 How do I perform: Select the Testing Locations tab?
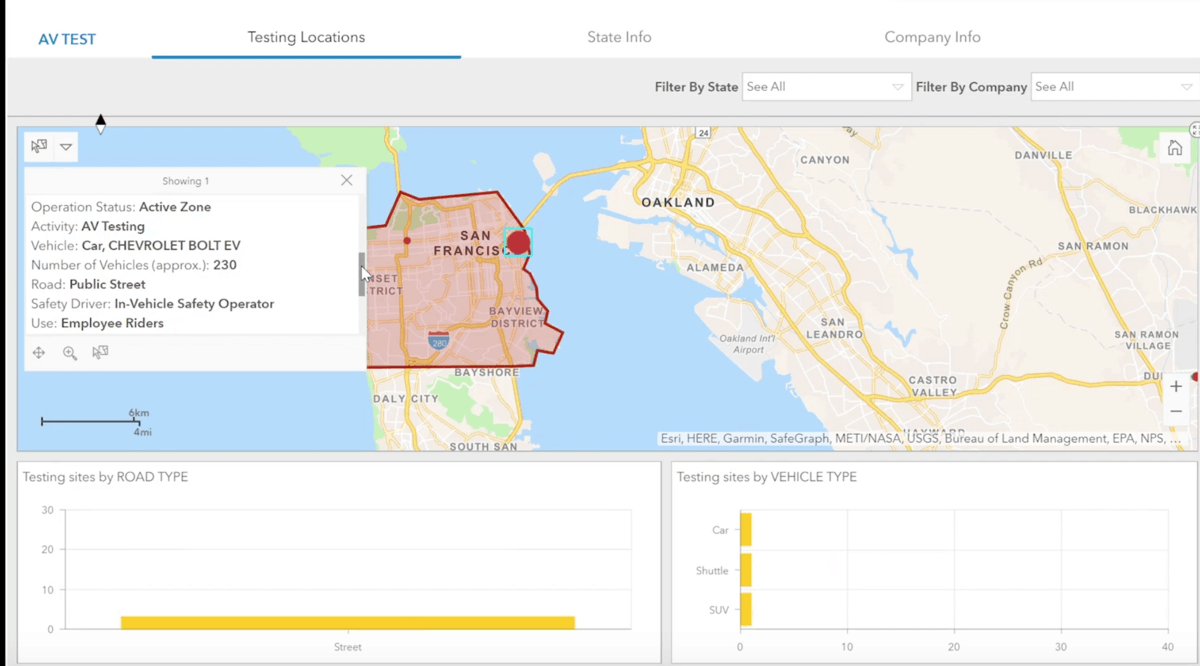pyautogui.click(x=306, y=37)
